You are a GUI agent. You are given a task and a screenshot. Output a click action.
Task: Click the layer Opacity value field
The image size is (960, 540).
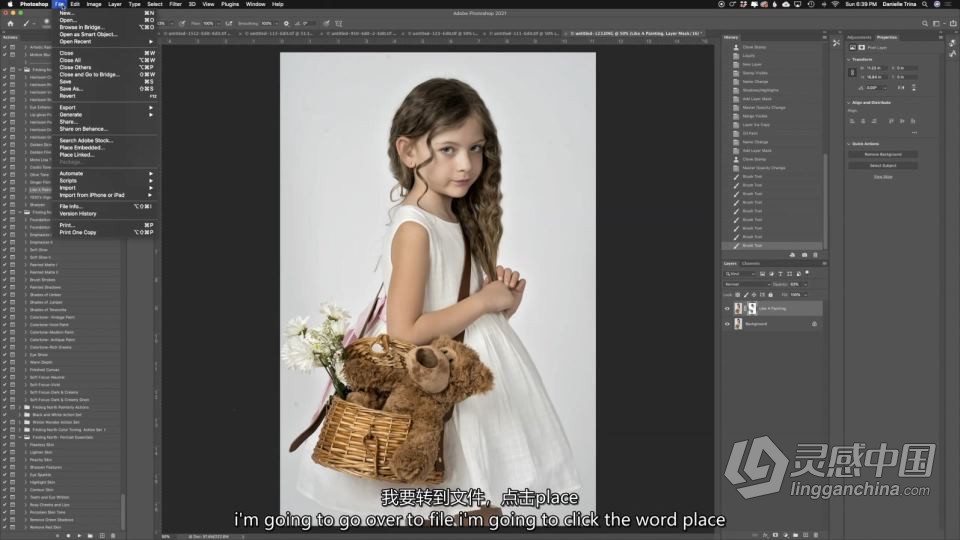point(796,284)
